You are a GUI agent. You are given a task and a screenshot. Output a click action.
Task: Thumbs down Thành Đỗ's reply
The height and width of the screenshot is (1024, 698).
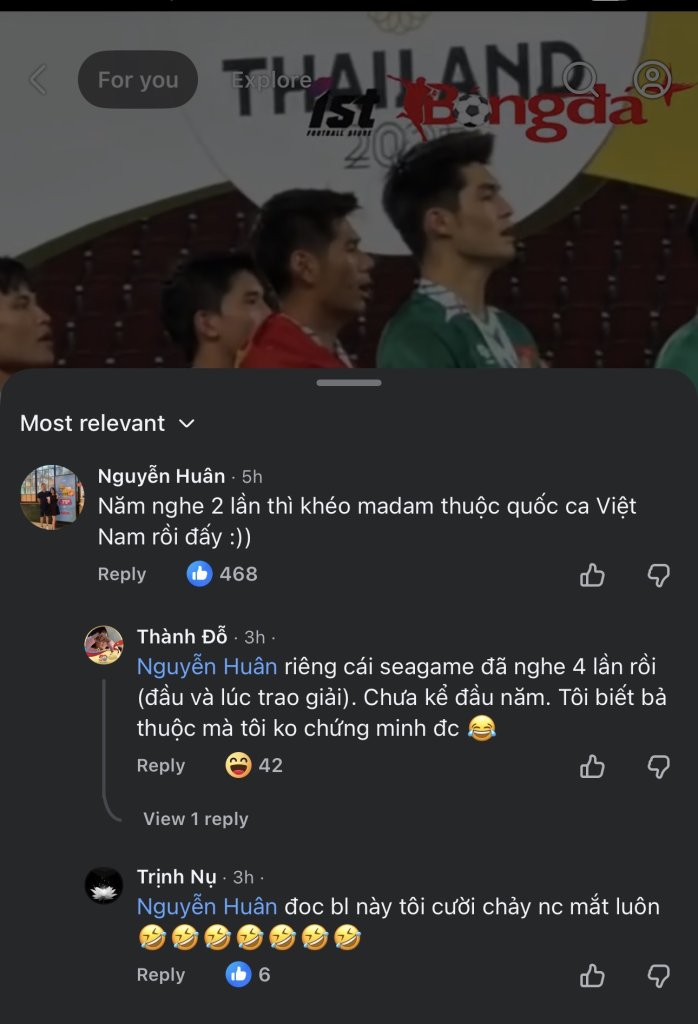[x=658, y=767]
